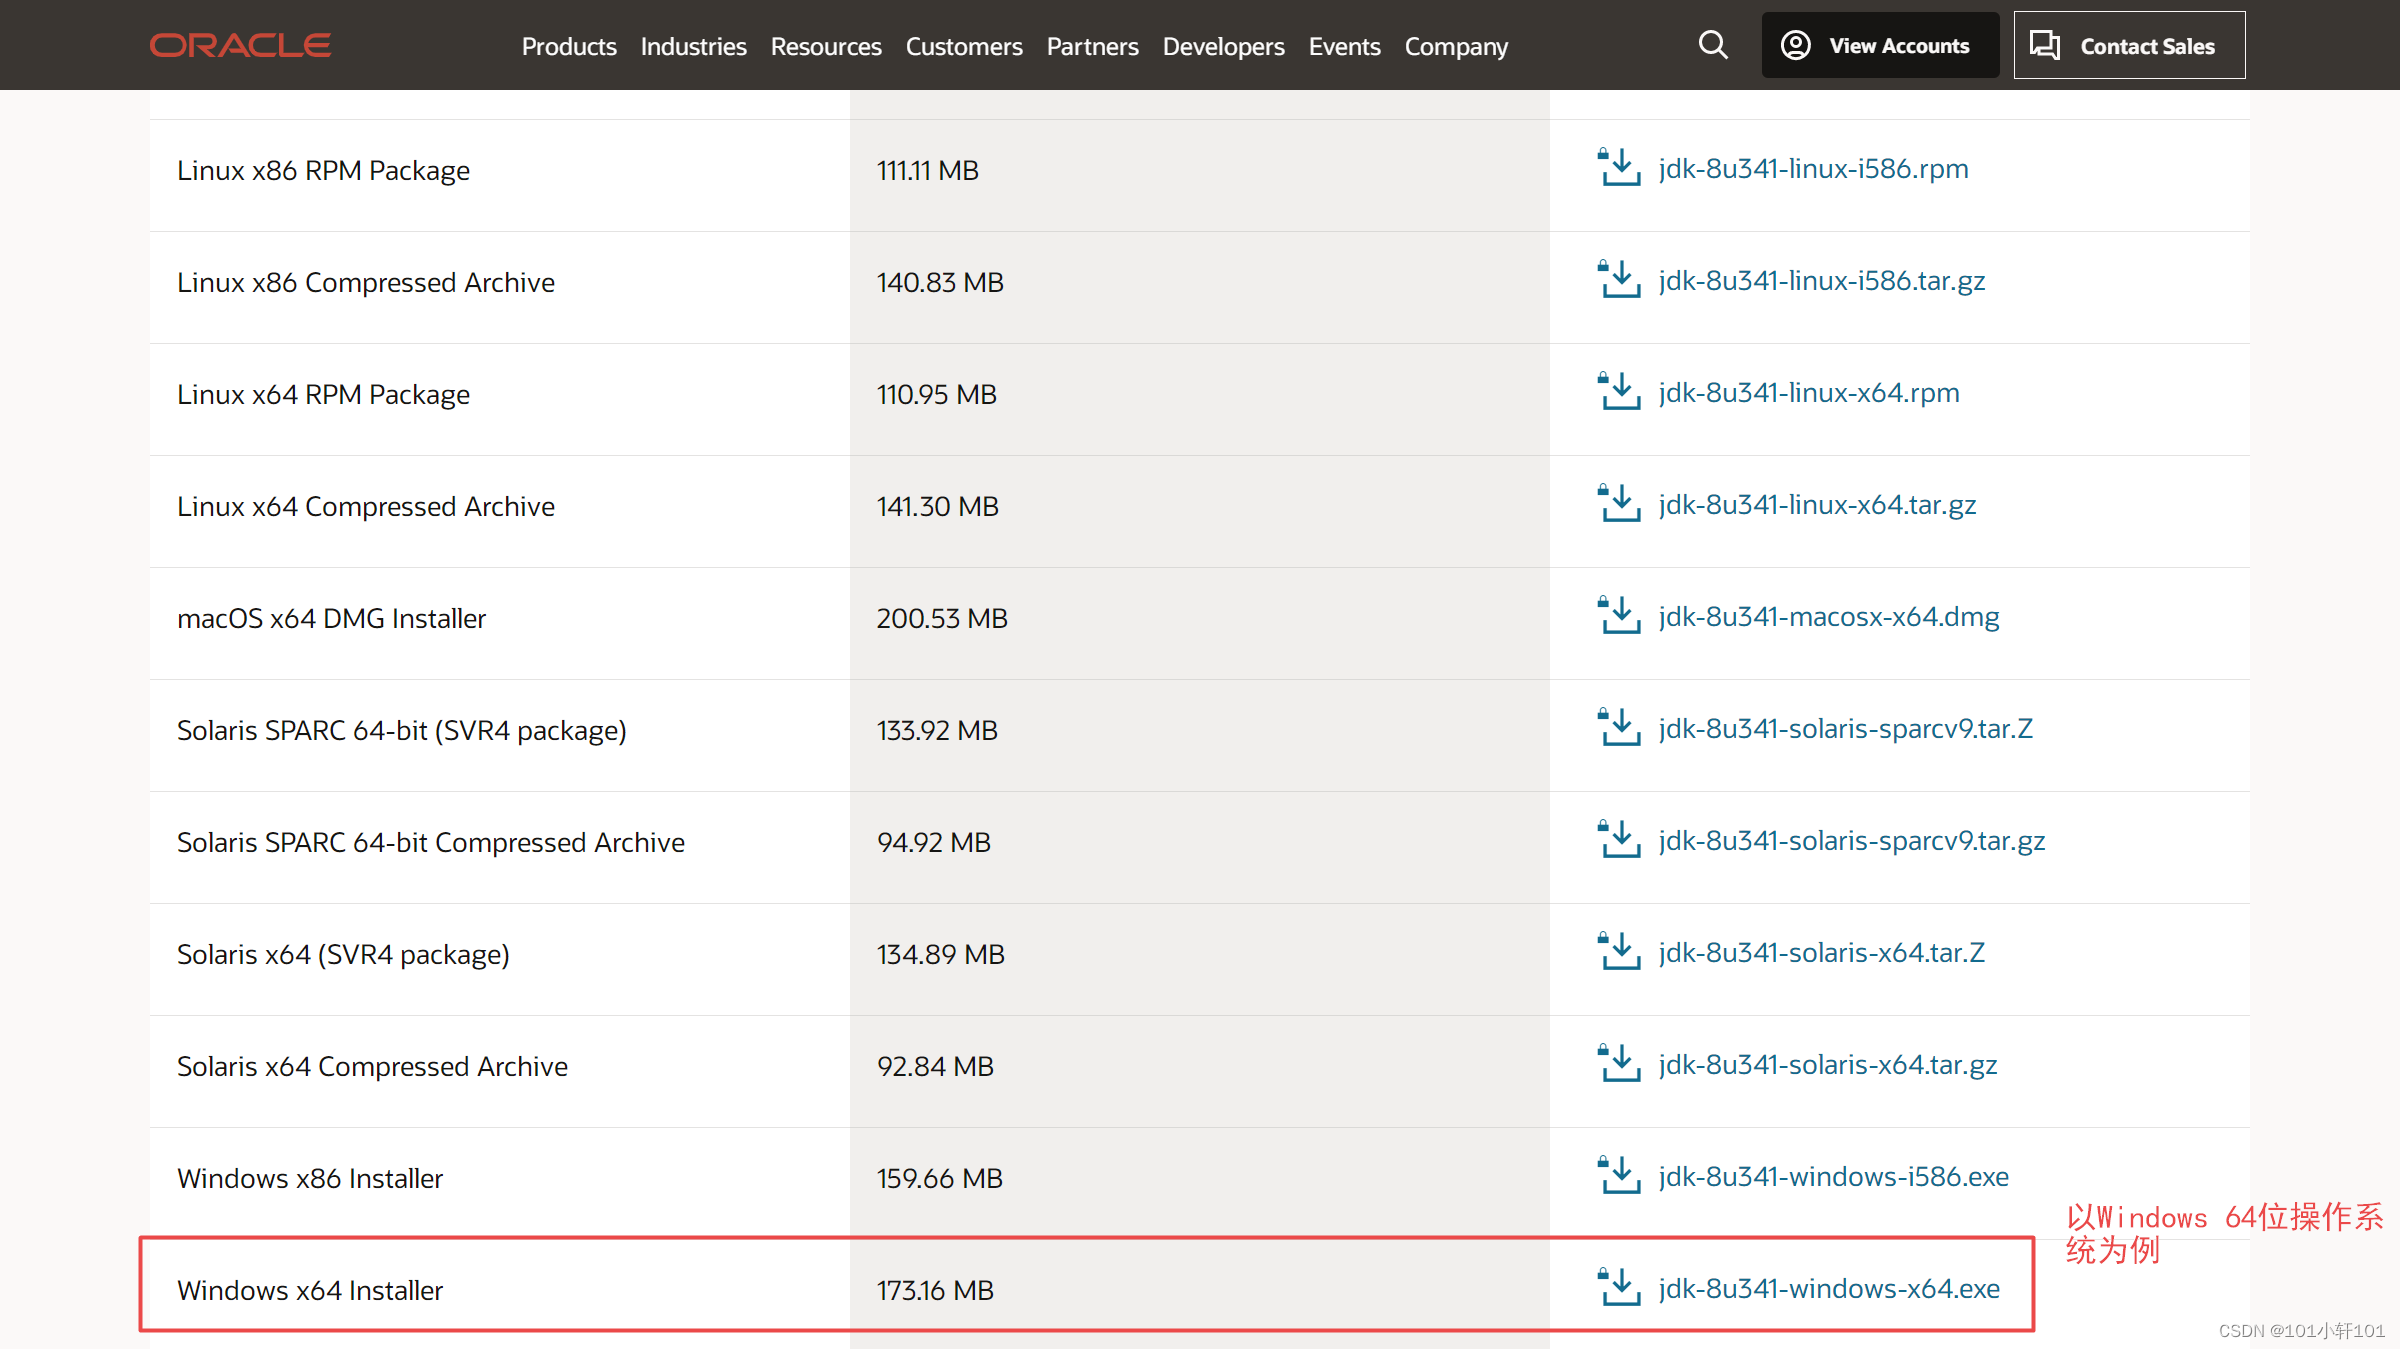Open the Customers menu

point(964,46)
